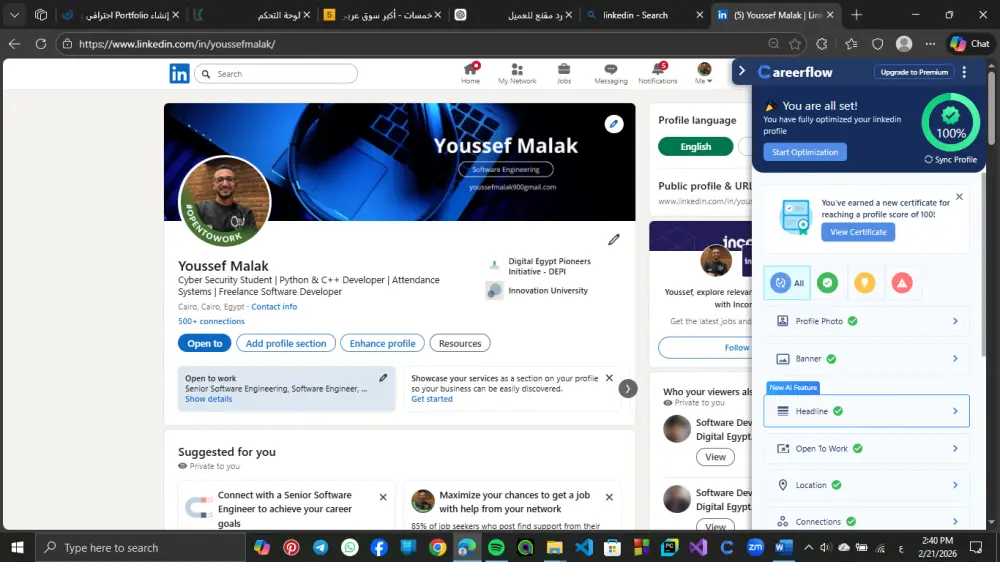
Task: Dismiss the certificate notice
Action: 959,196
